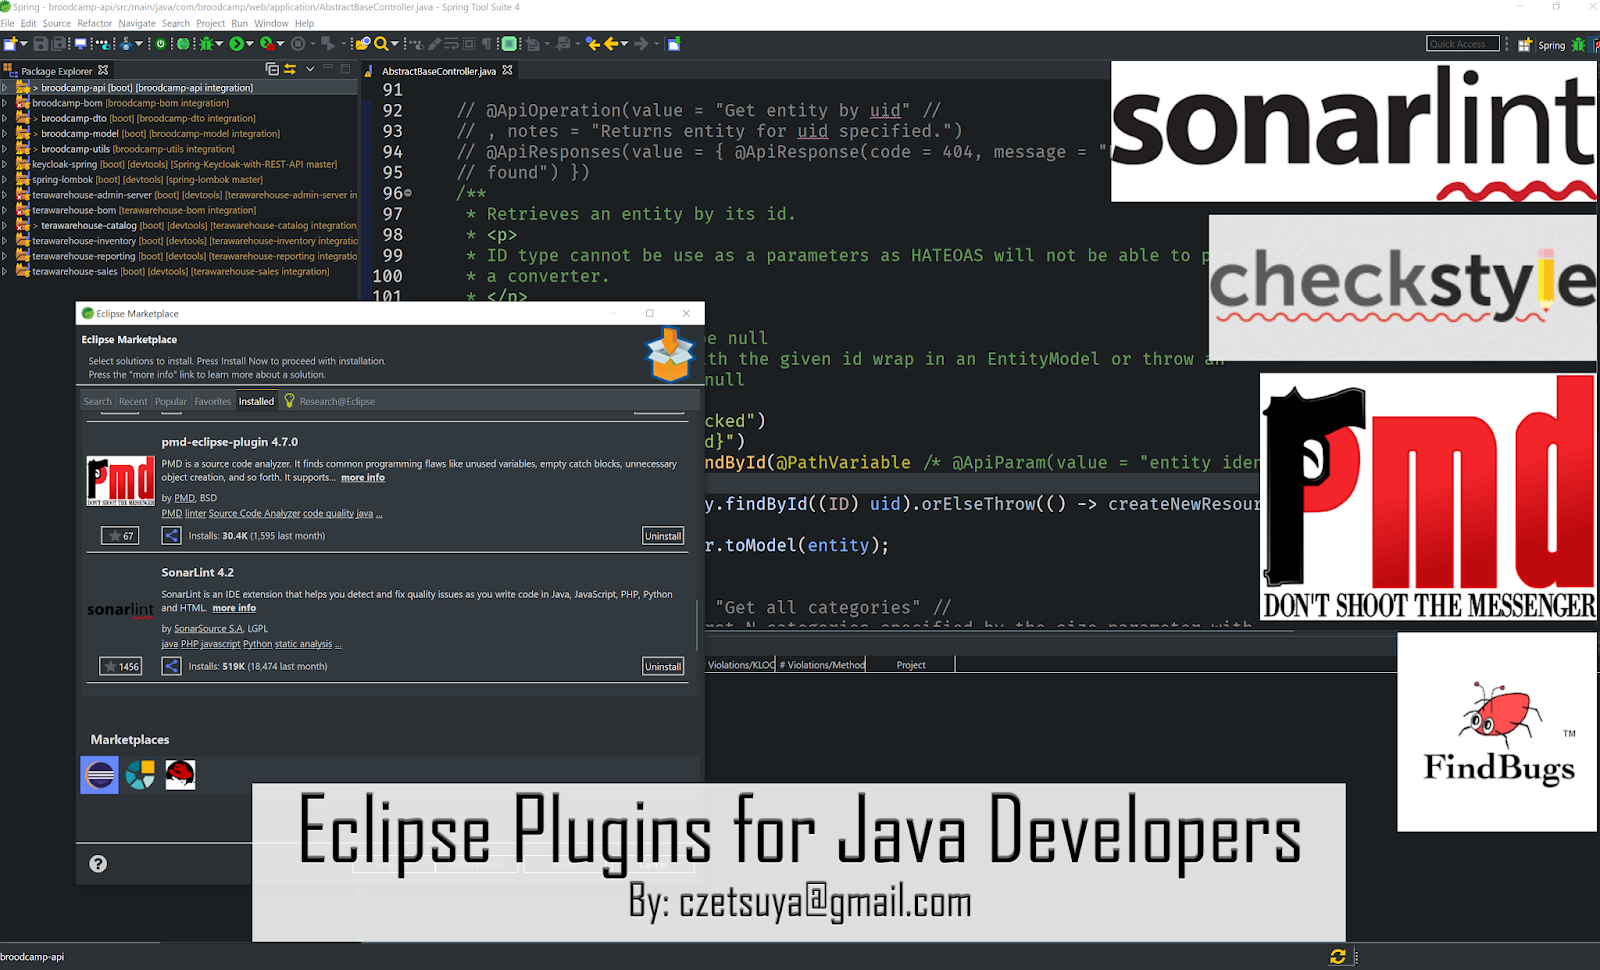Select the second marketplace catalog icon
The width and height of the screenshot is (1600, 970).
point(140,775)
